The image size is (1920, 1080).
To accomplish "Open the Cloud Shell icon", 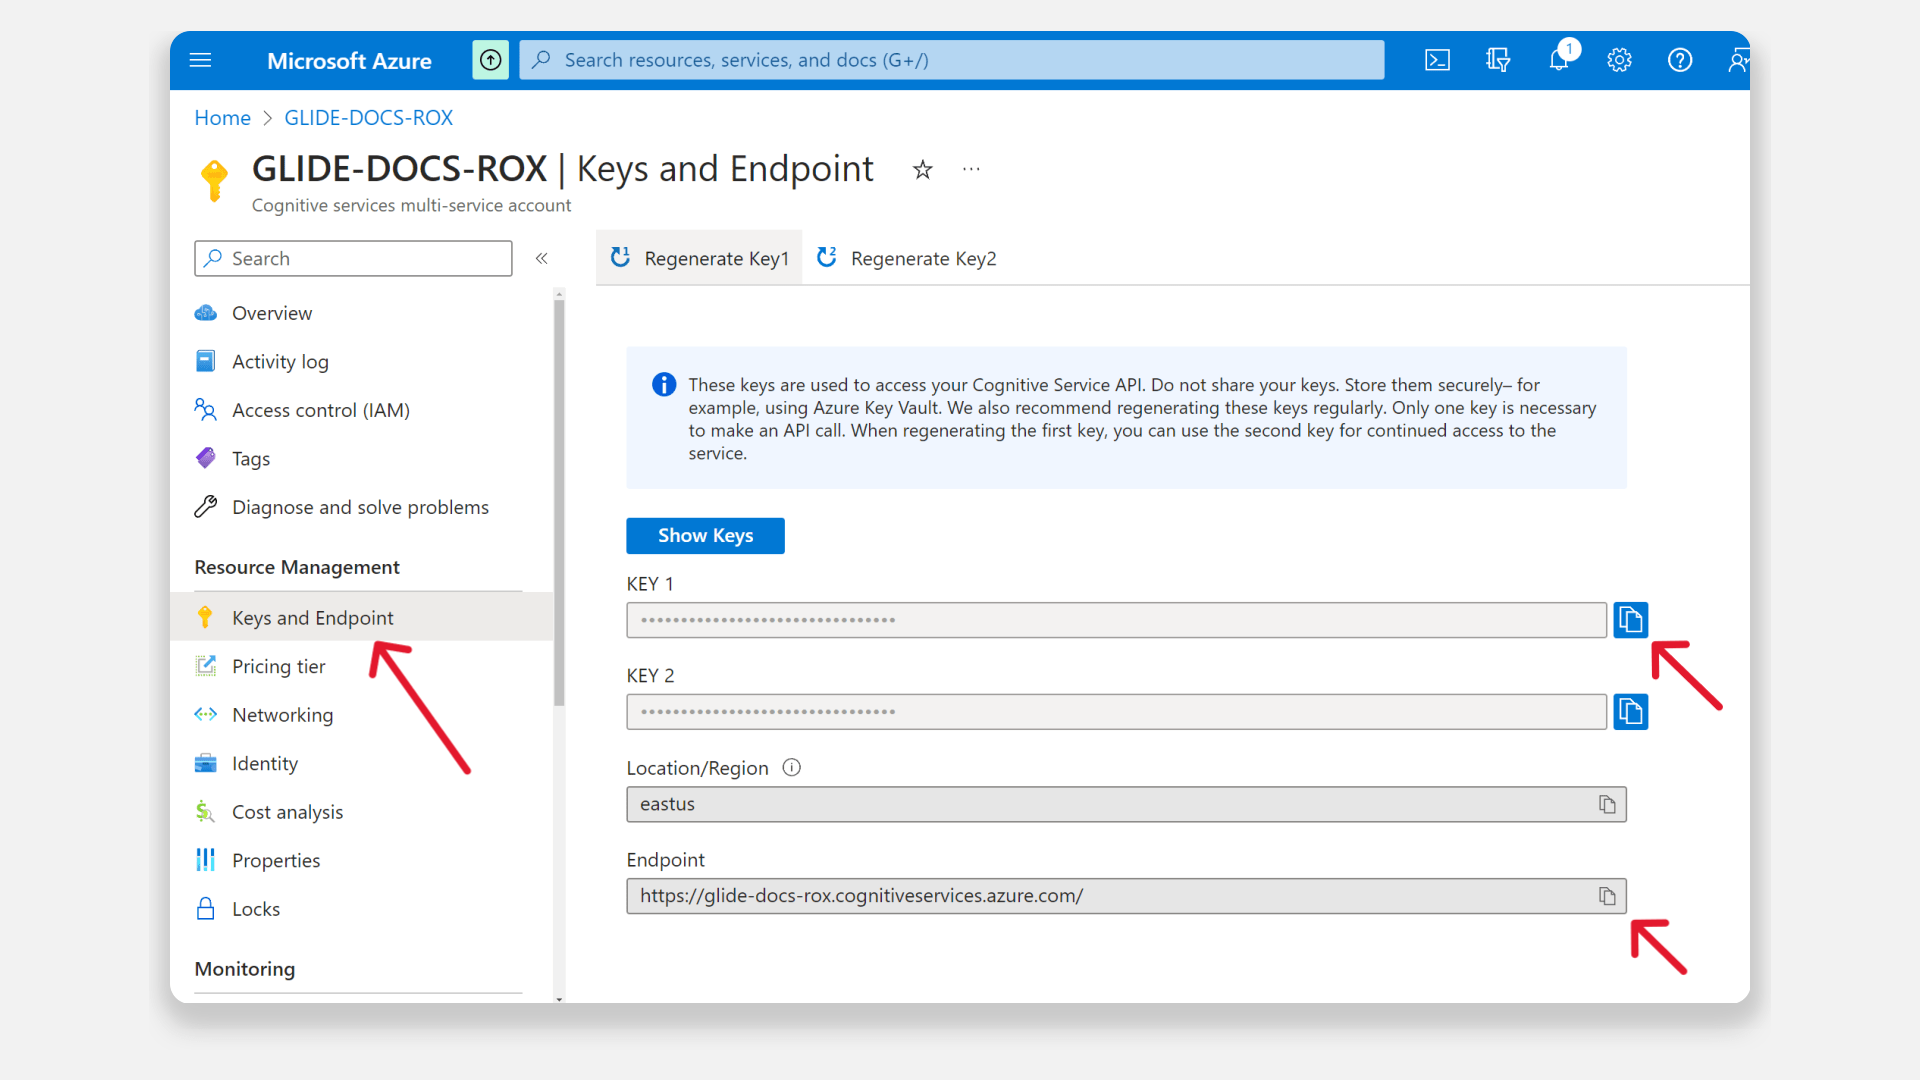I will (1437, 60).
